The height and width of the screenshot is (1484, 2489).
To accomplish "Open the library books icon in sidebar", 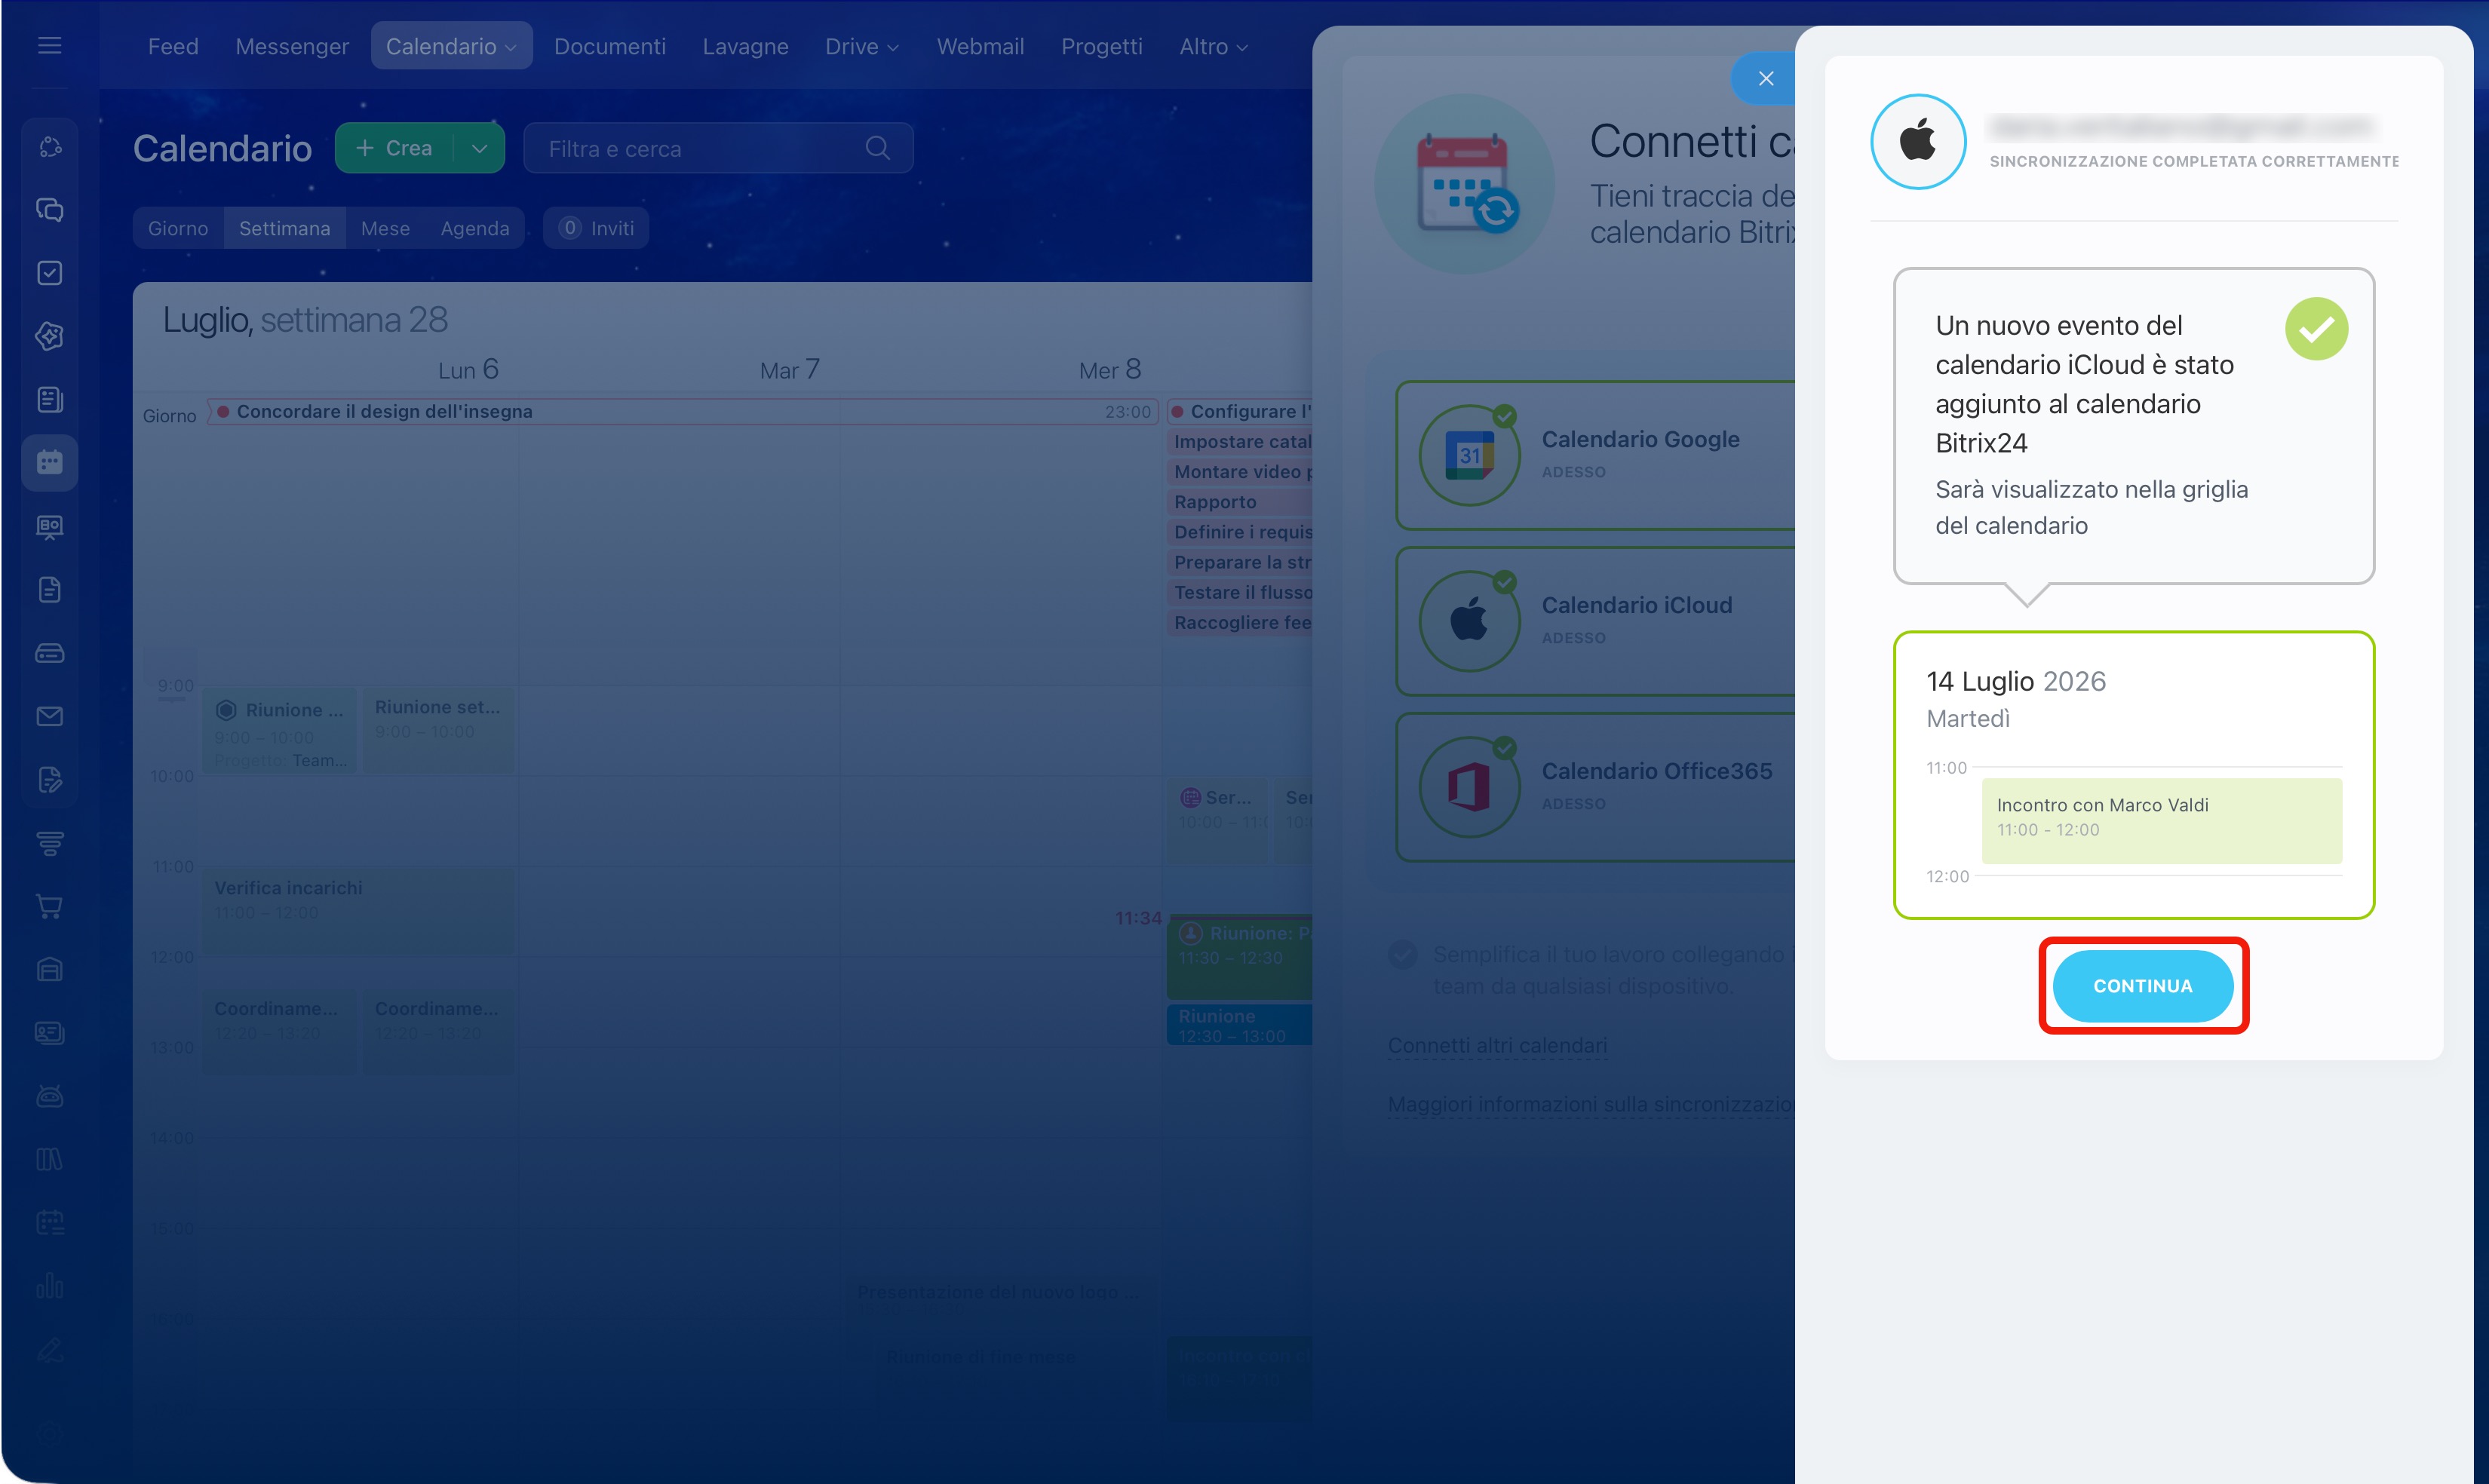I will tap(50, 1159).
